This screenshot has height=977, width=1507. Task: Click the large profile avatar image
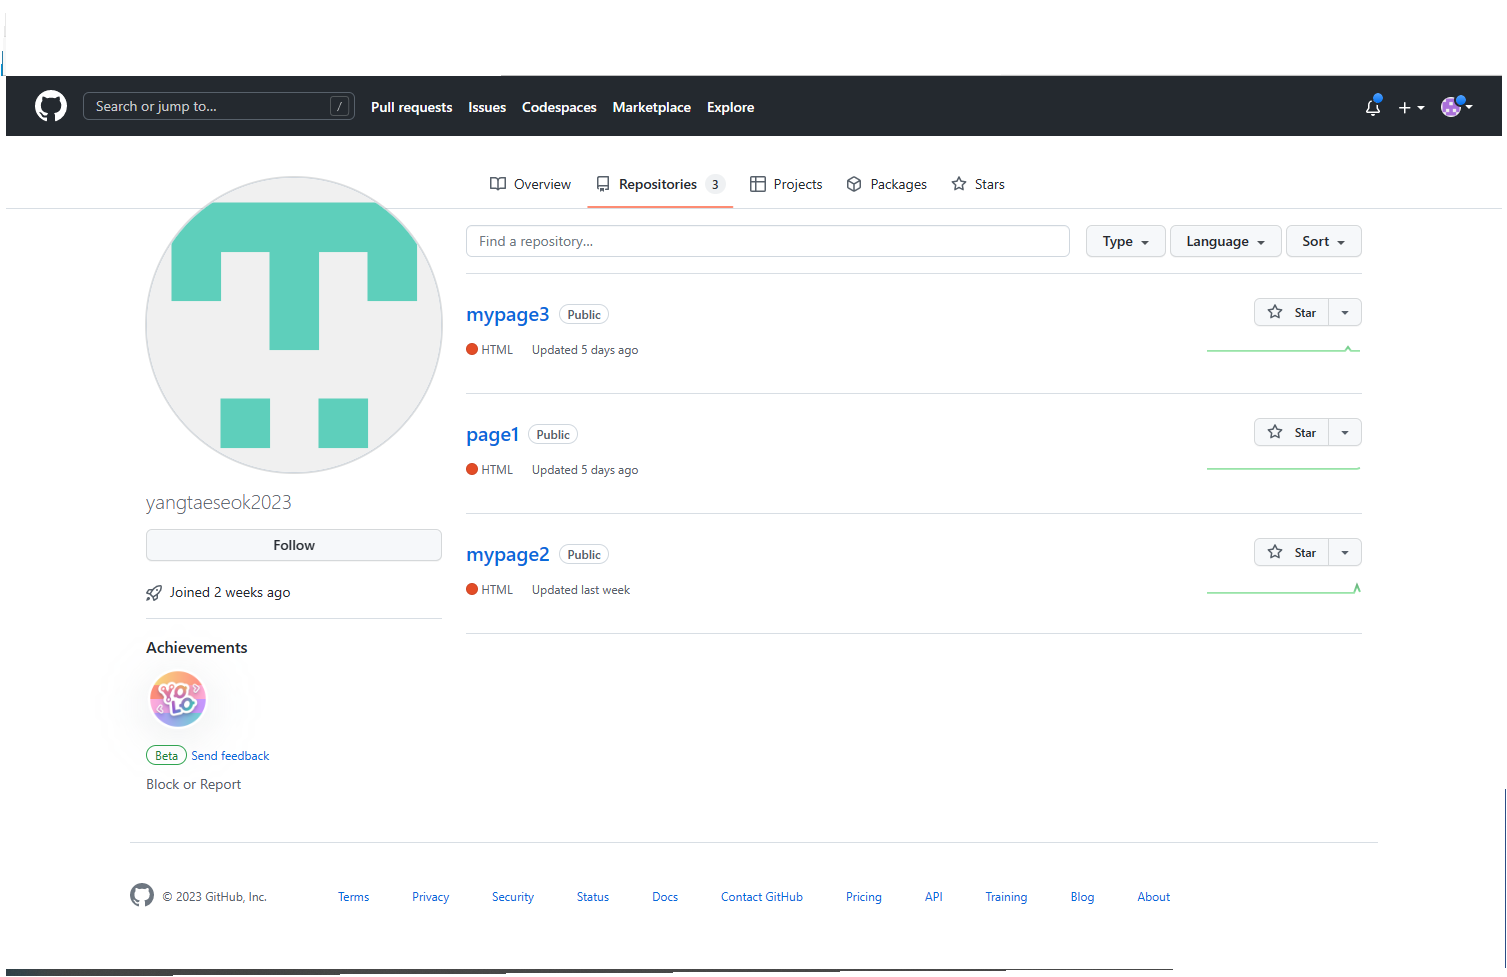294,325
